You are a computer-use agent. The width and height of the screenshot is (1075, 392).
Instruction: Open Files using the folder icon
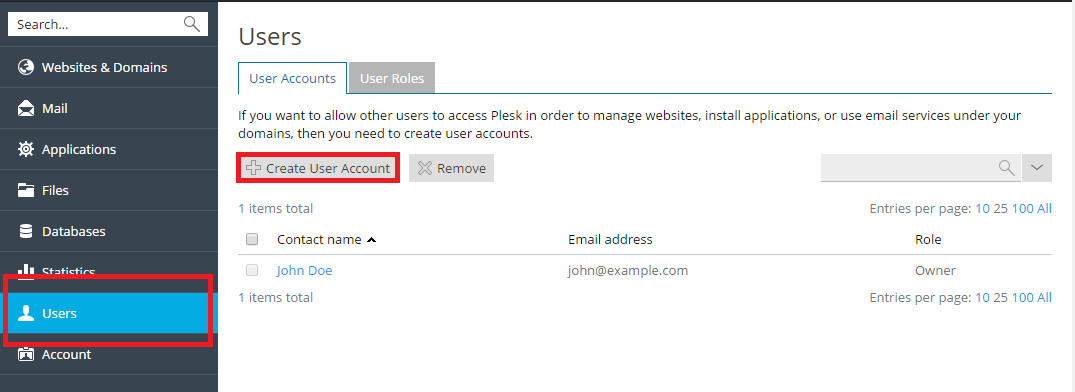click(26, 190)
